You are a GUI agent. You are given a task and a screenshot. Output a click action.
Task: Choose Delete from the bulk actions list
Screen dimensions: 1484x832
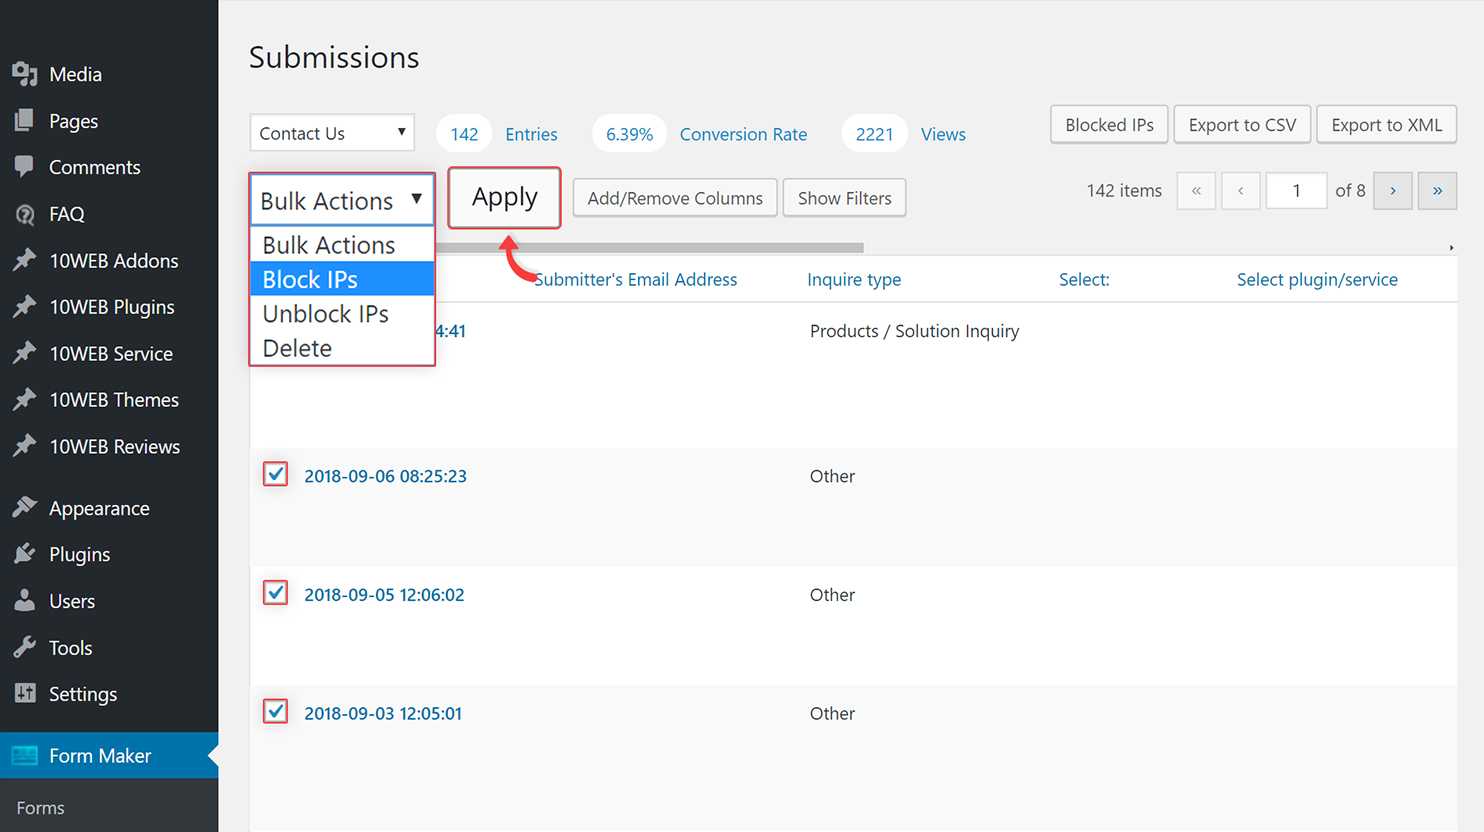click(342, 348)
